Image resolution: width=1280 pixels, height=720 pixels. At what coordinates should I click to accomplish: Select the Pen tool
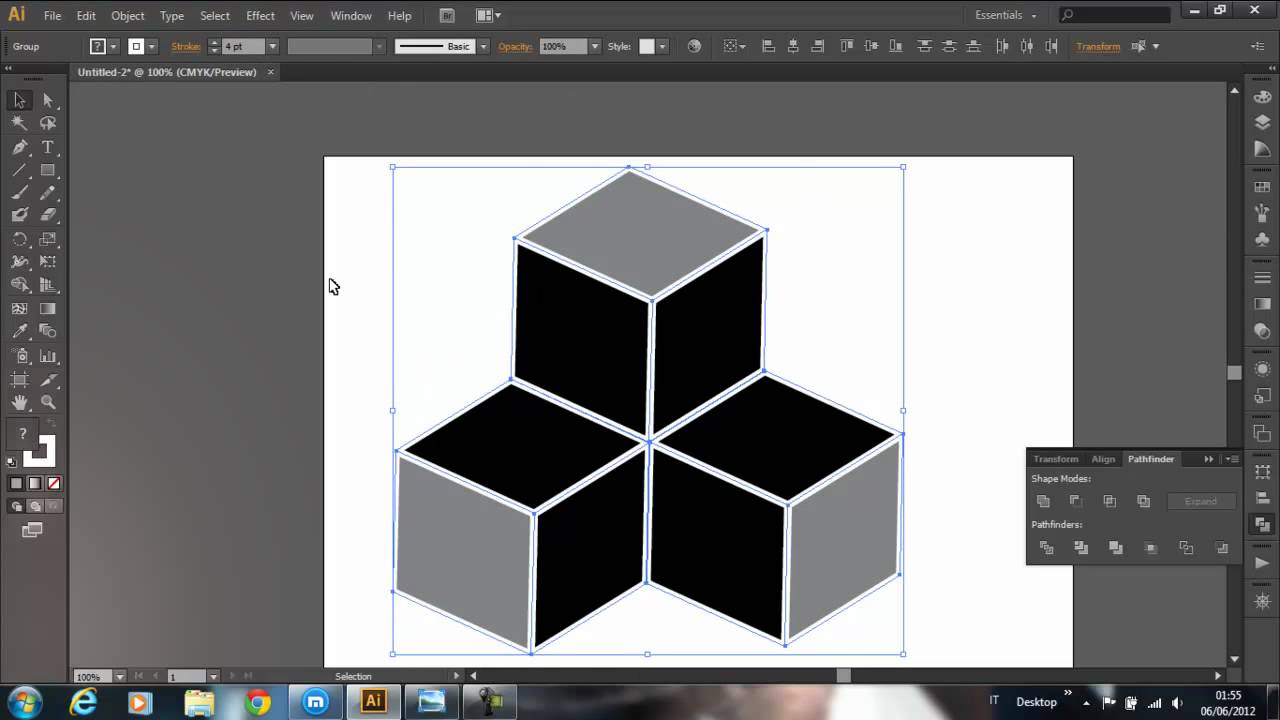pyautogui.click(x=19, y=147)
